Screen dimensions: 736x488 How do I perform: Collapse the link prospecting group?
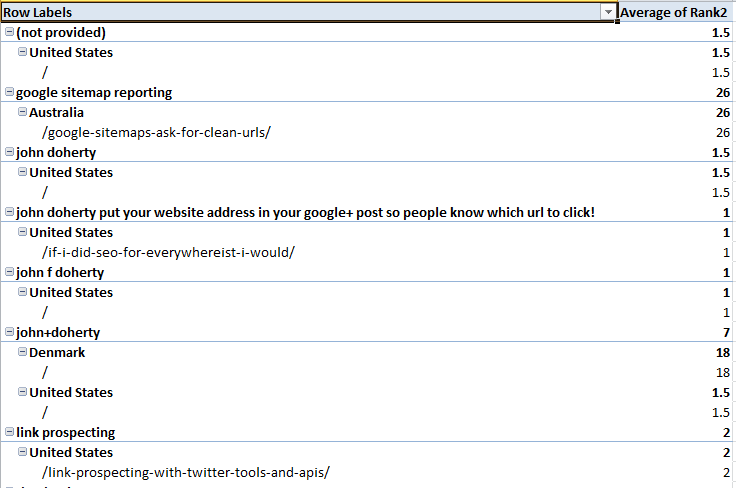coord(10,432)
